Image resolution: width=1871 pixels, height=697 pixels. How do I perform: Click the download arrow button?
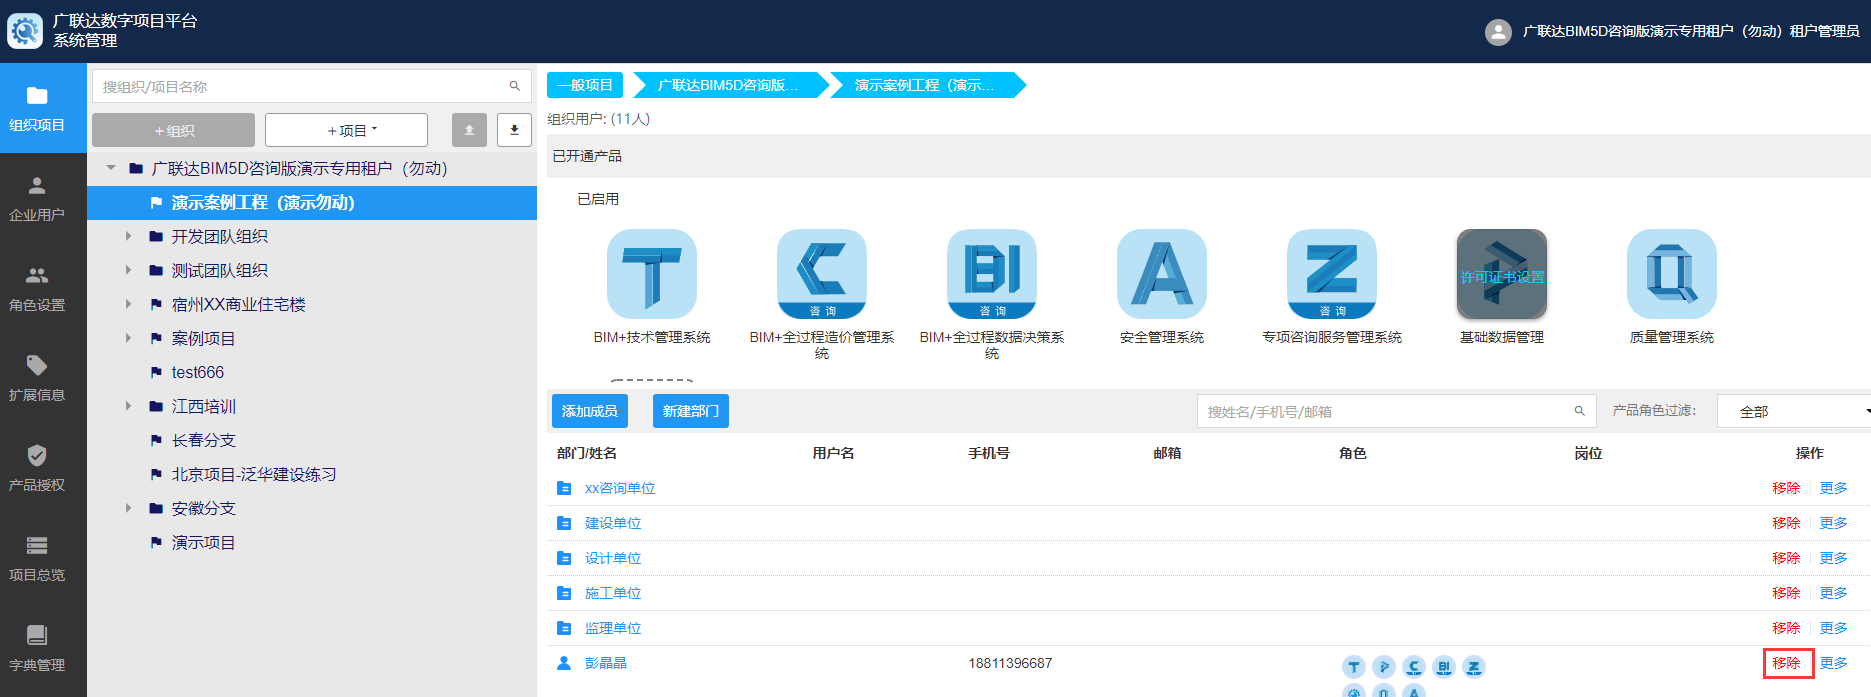[x=514, y=130]
